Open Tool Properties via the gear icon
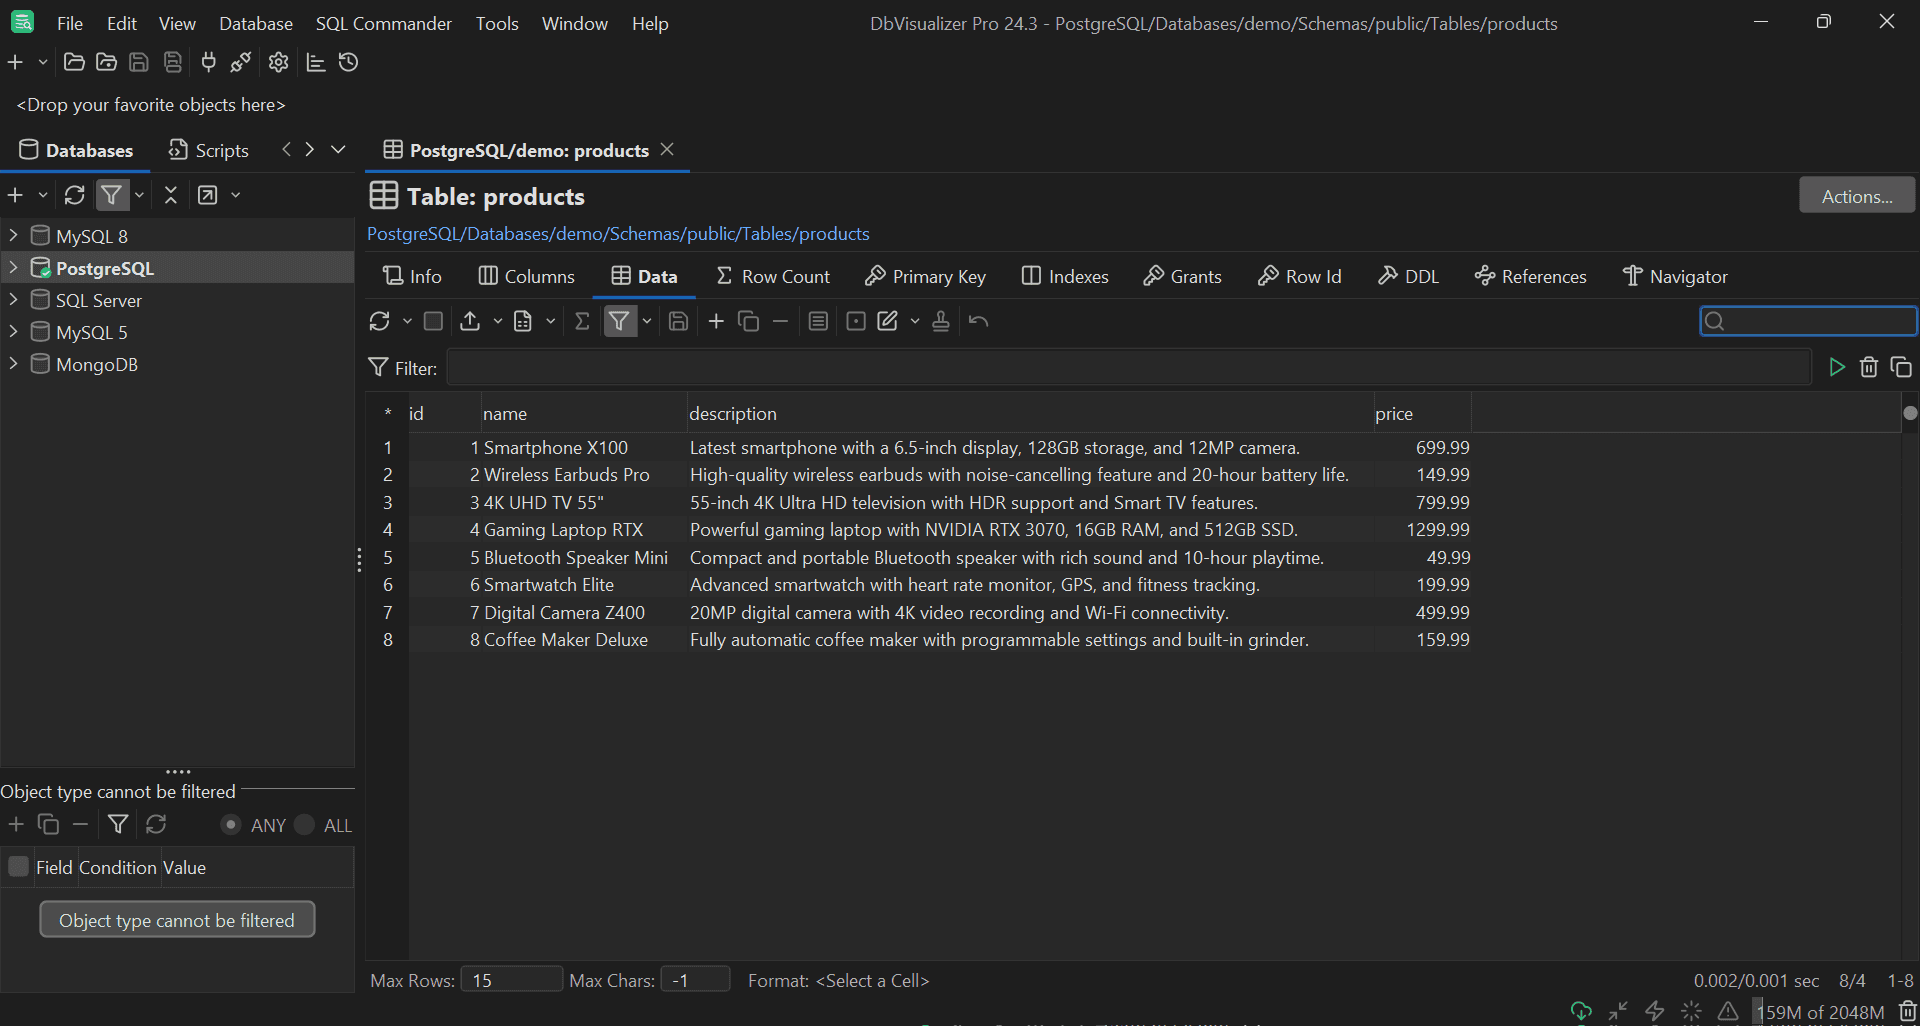The width and height of the screenshot is (1920, 1026). 277,62
